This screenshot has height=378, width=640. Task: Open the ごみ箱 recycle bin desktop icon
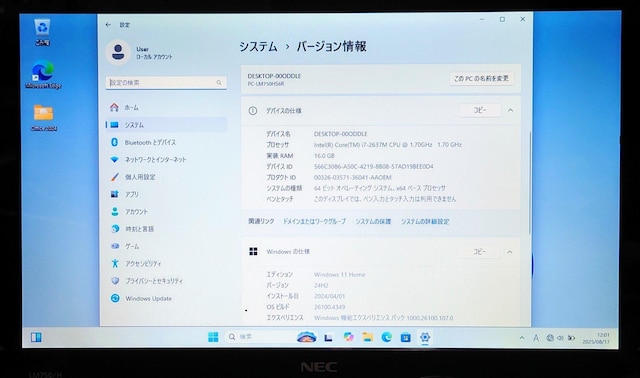(x=42, y=32)
